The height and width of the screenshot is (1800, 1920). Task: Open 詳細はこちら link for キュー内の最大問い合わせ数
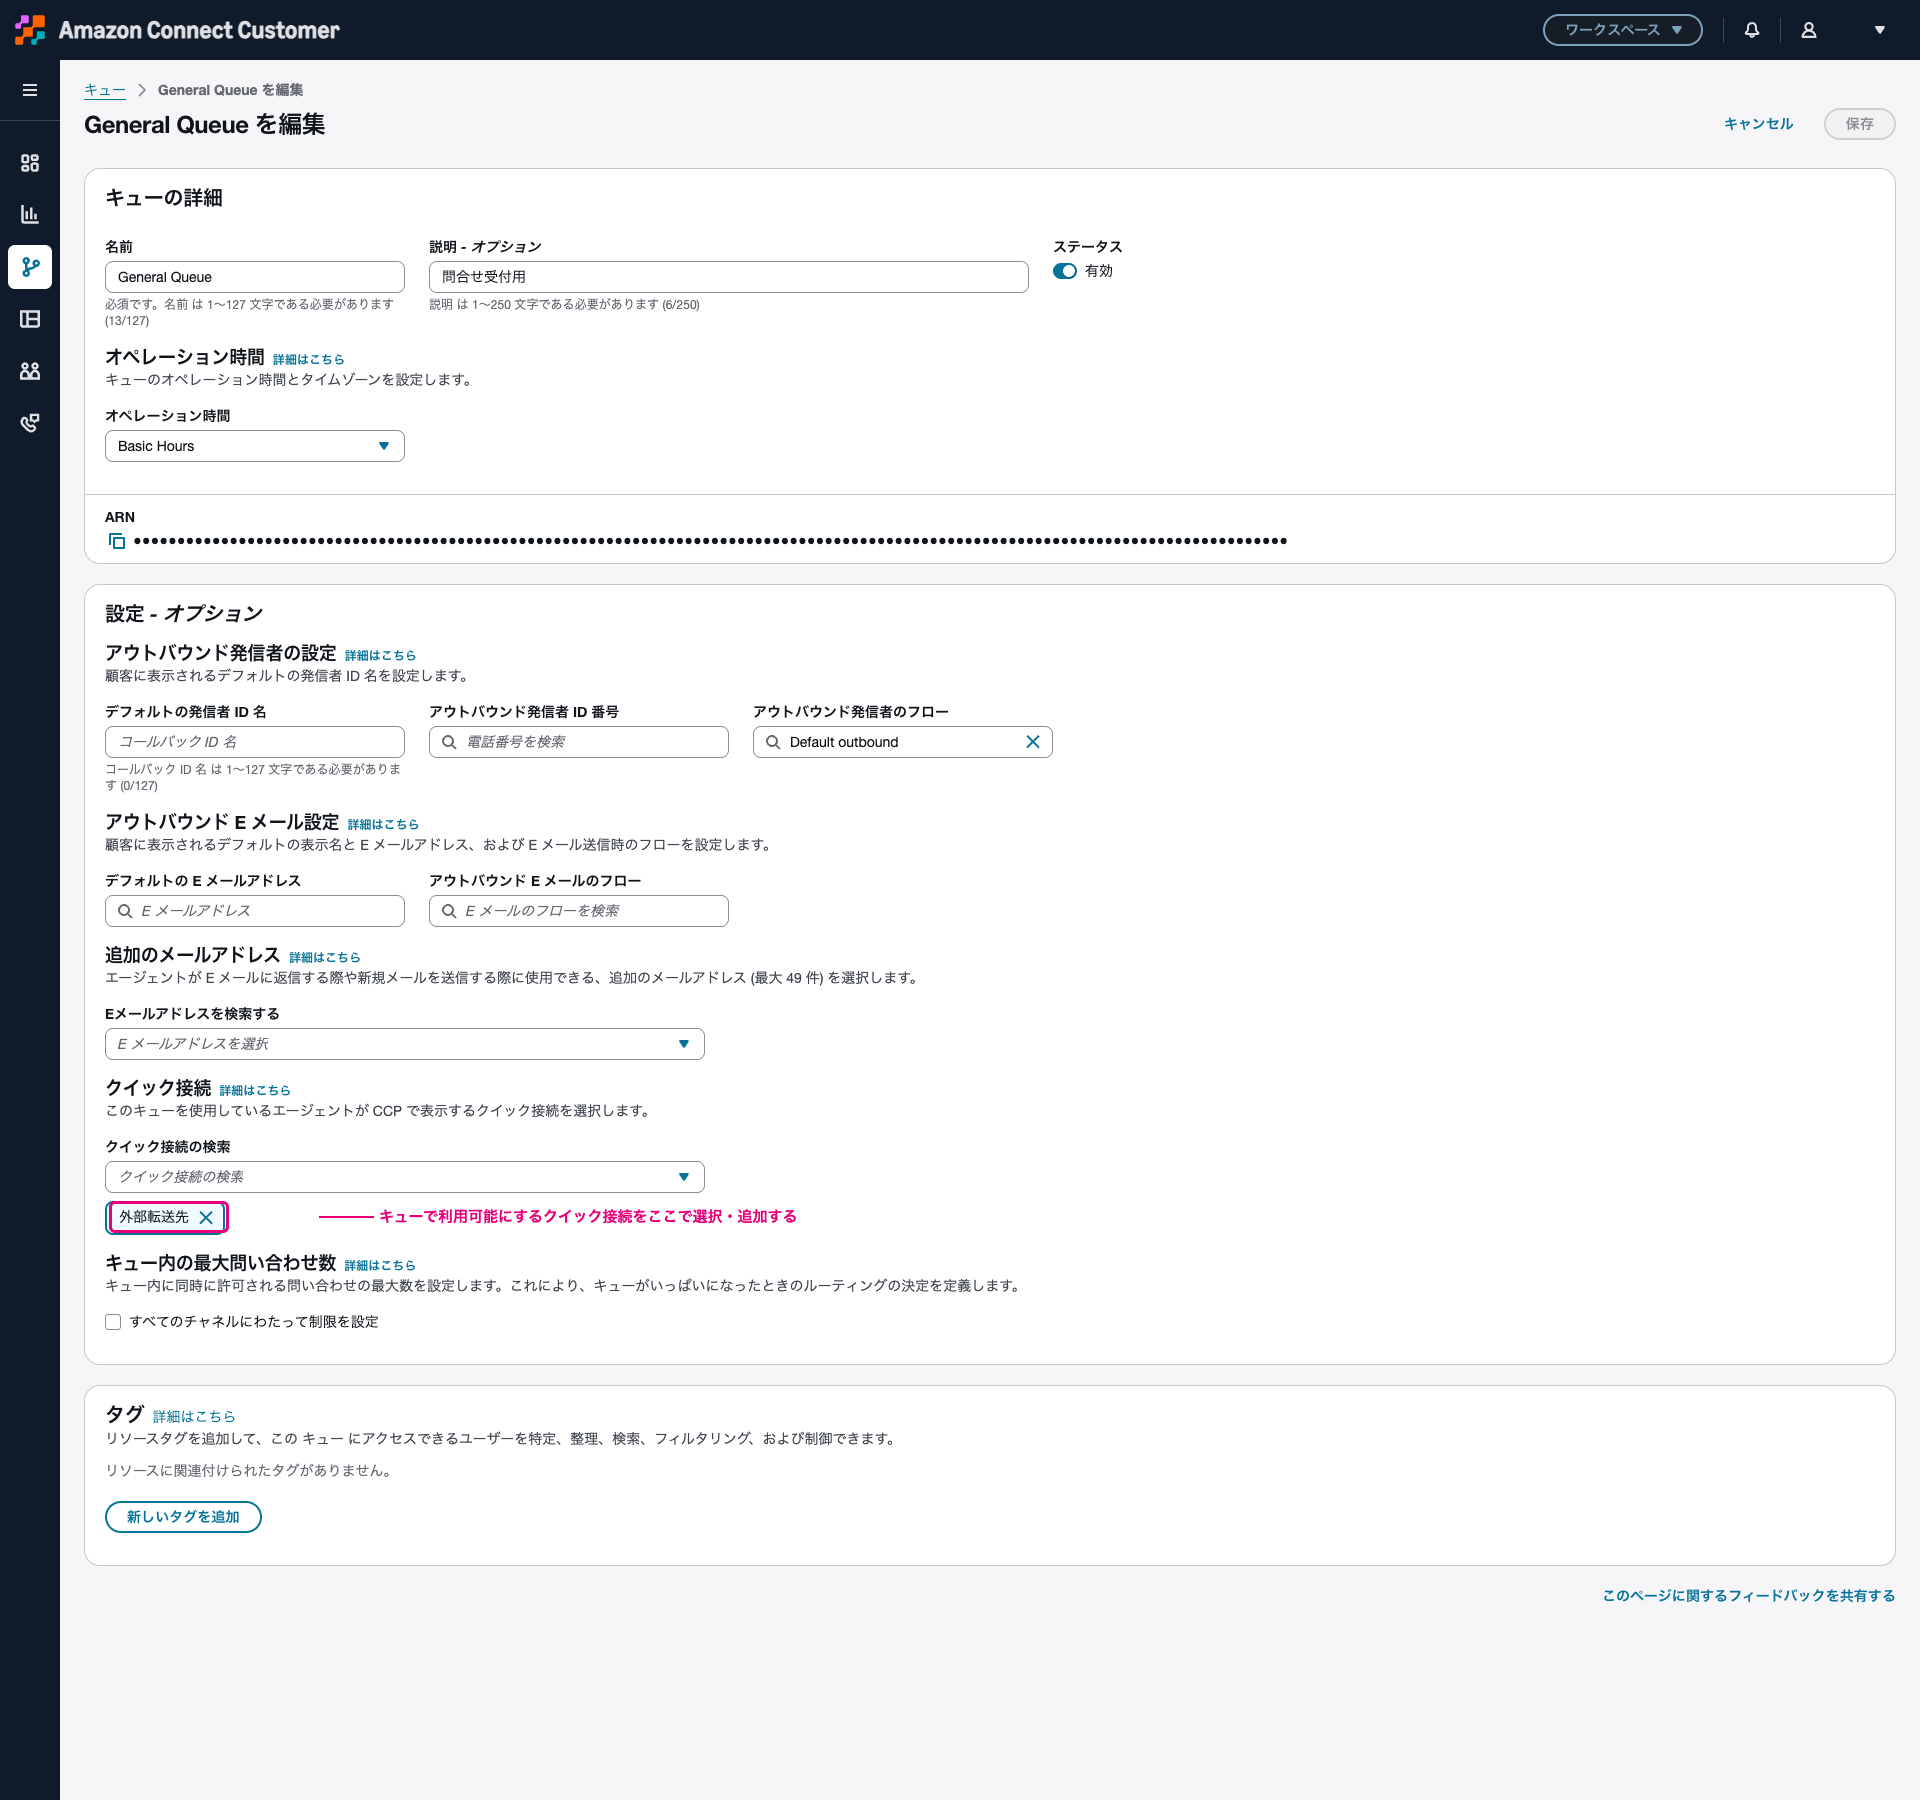point(380,1265)
